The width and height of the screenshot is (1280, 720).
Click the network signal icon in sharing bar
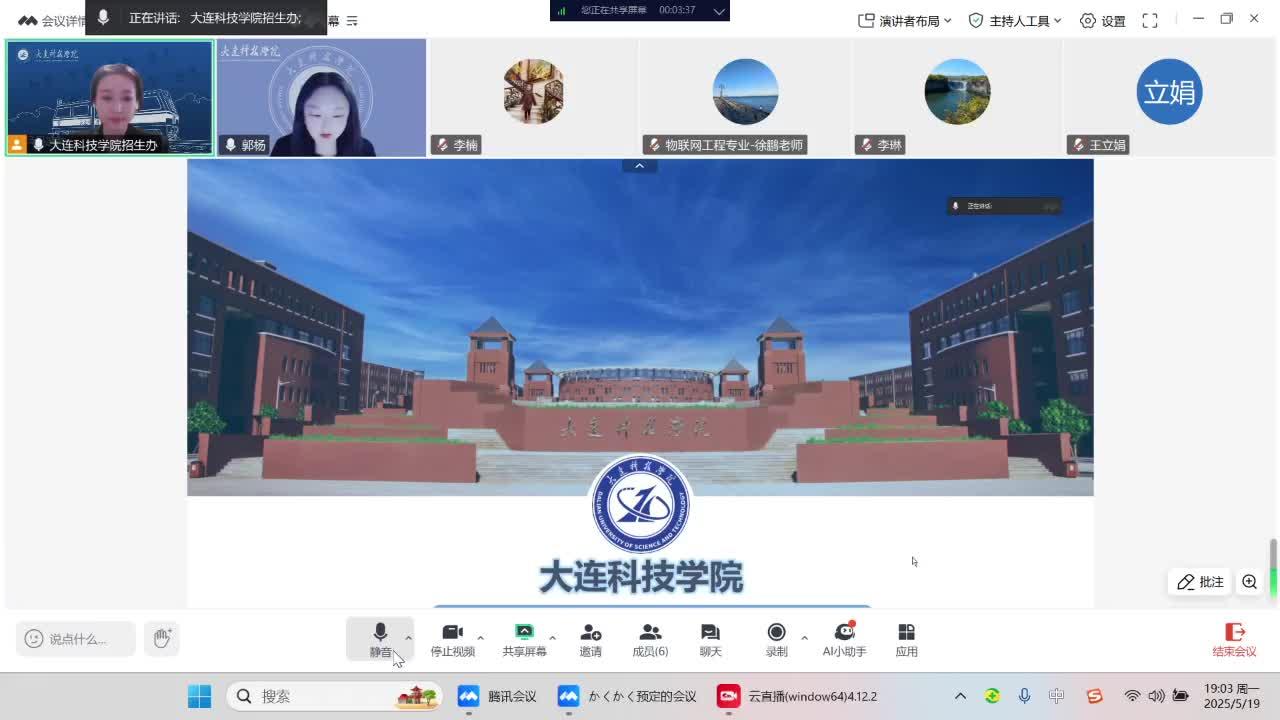(x=561, y=10)
